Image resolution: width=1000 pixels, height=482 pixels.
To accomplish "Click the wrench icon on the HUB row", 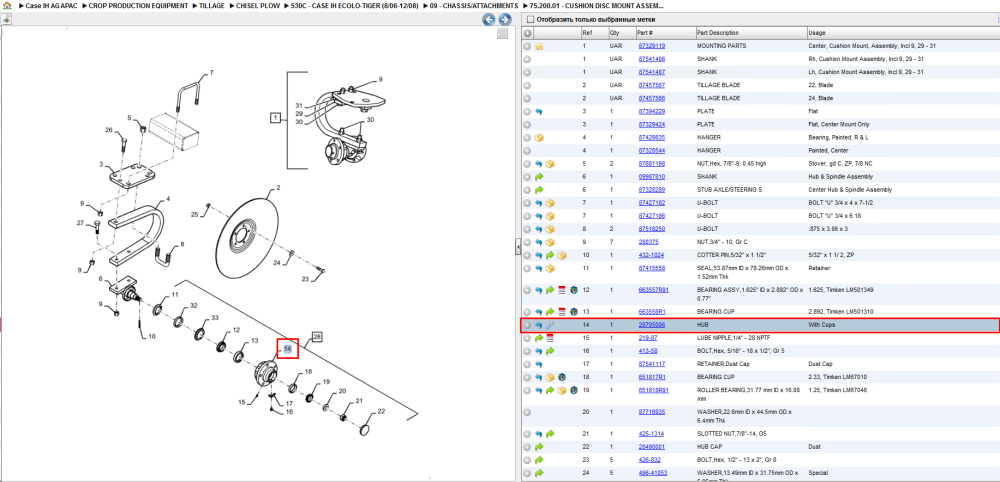I will (550, 325).
